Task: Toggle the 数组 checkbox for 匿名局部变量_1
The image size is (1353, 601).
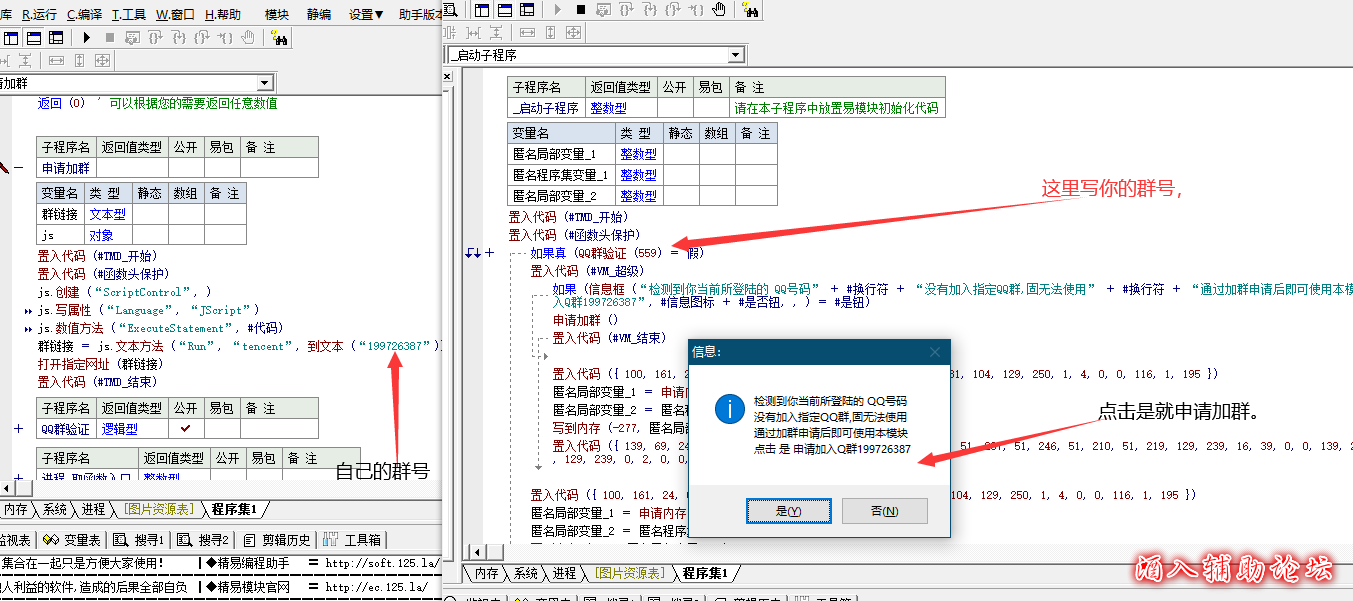Action: 716,154
